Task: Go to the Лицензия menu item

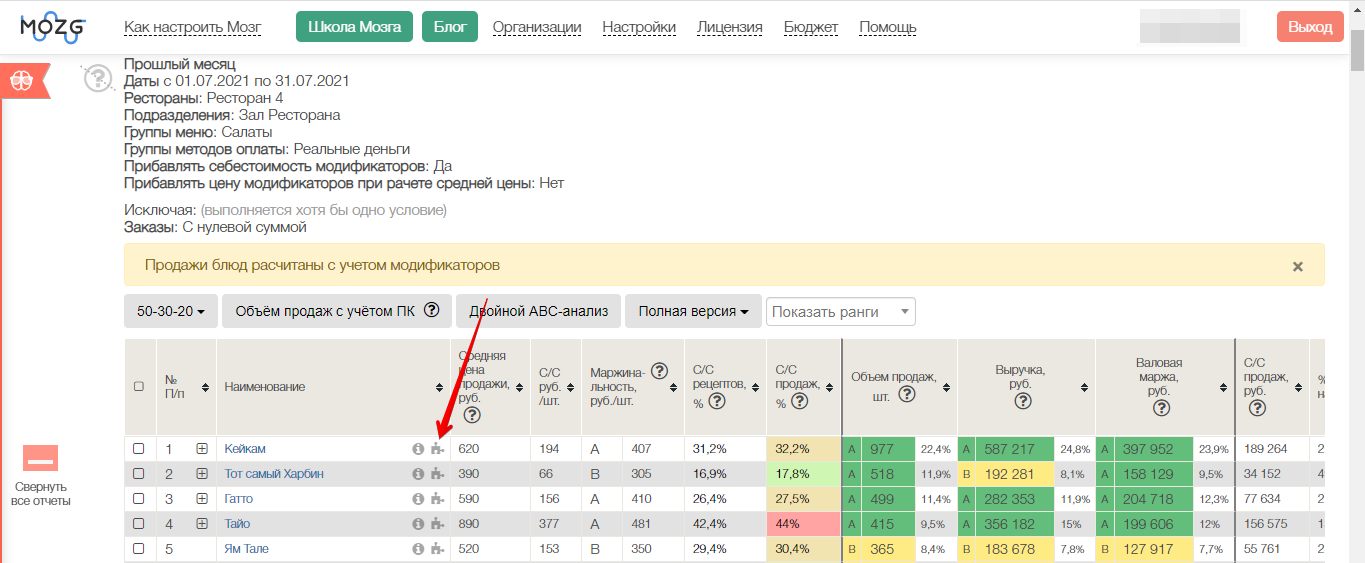Action: [x=729, y=27]
